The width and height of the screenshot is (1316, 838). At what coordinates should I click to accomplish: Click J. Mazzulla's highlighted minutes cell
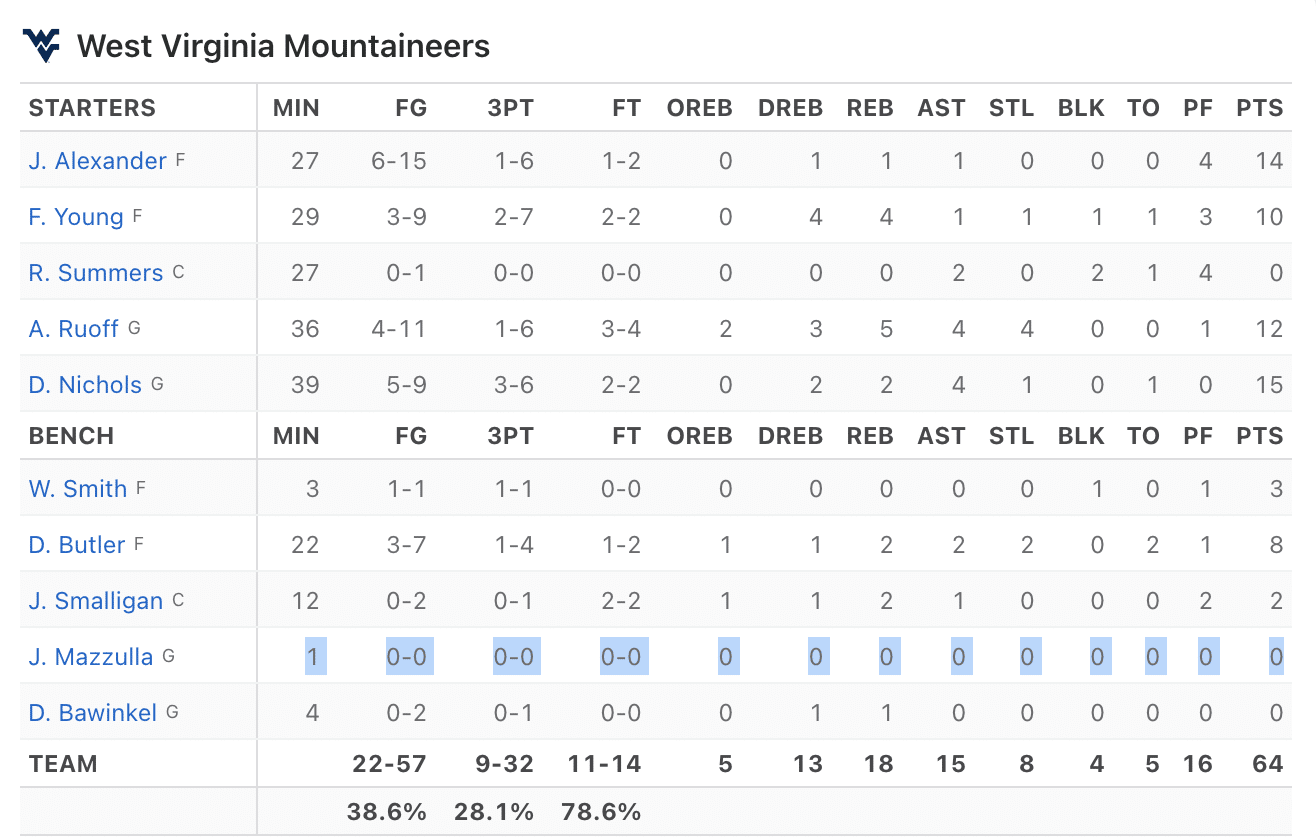coord(312,657)
